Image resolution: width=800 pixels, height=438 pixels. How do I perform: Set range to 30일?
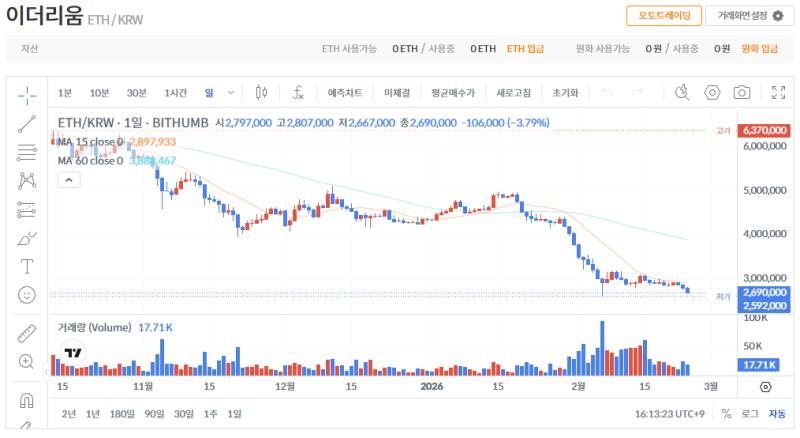coord(184,414)
